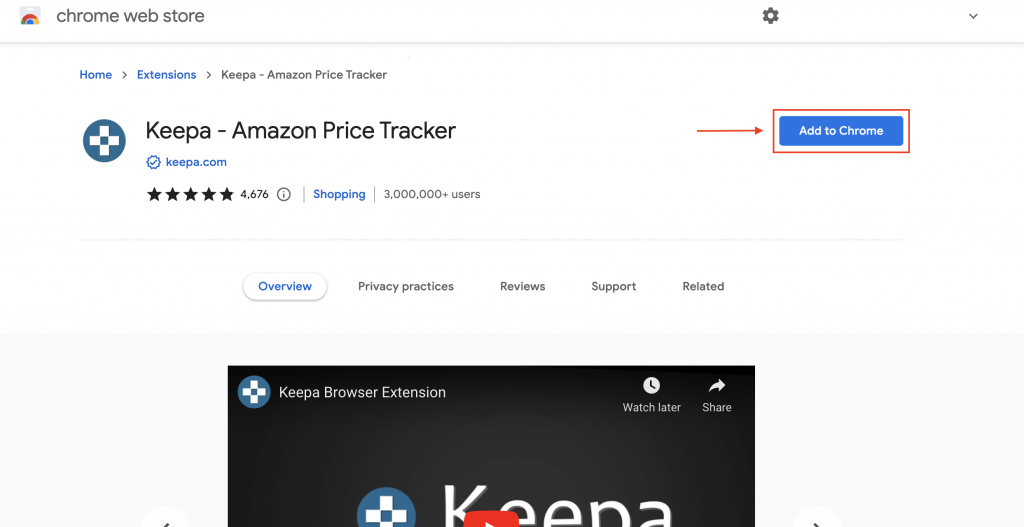Click the rating info icon
This screenshot has height=527, width=1024.
click(284, 194)
